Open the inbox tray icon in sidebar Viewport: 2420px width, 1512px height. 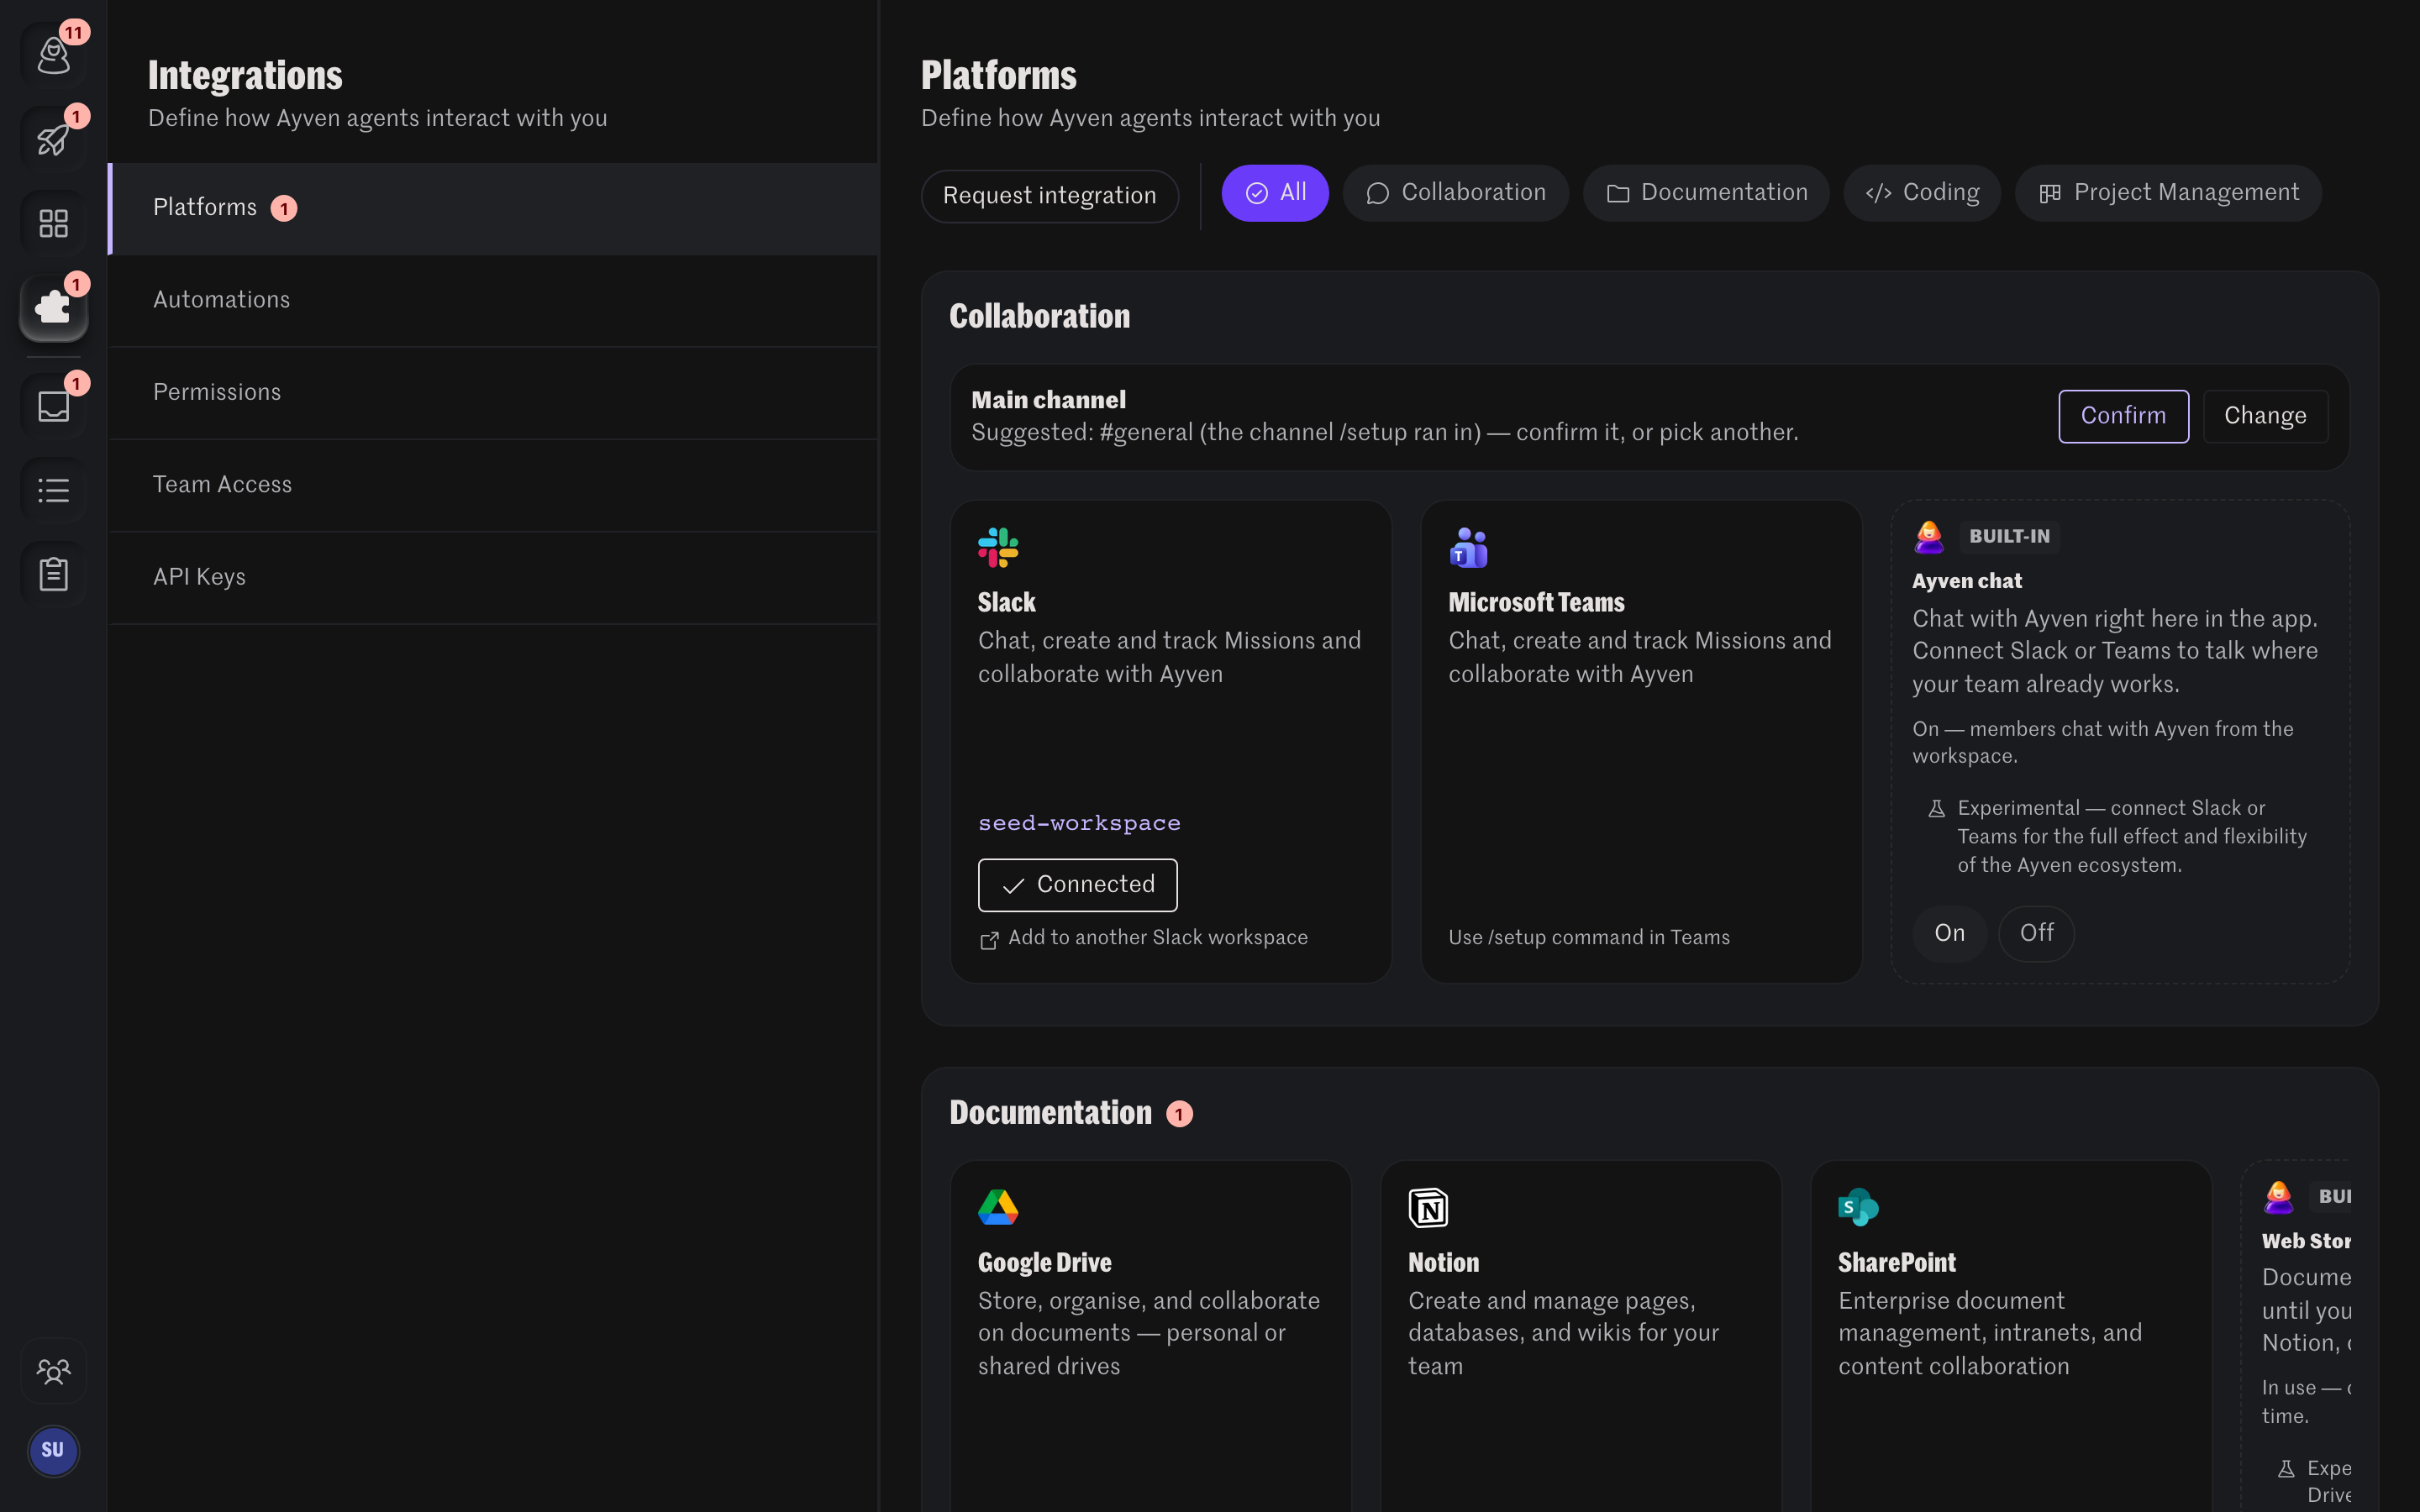(x=53, y=406)
